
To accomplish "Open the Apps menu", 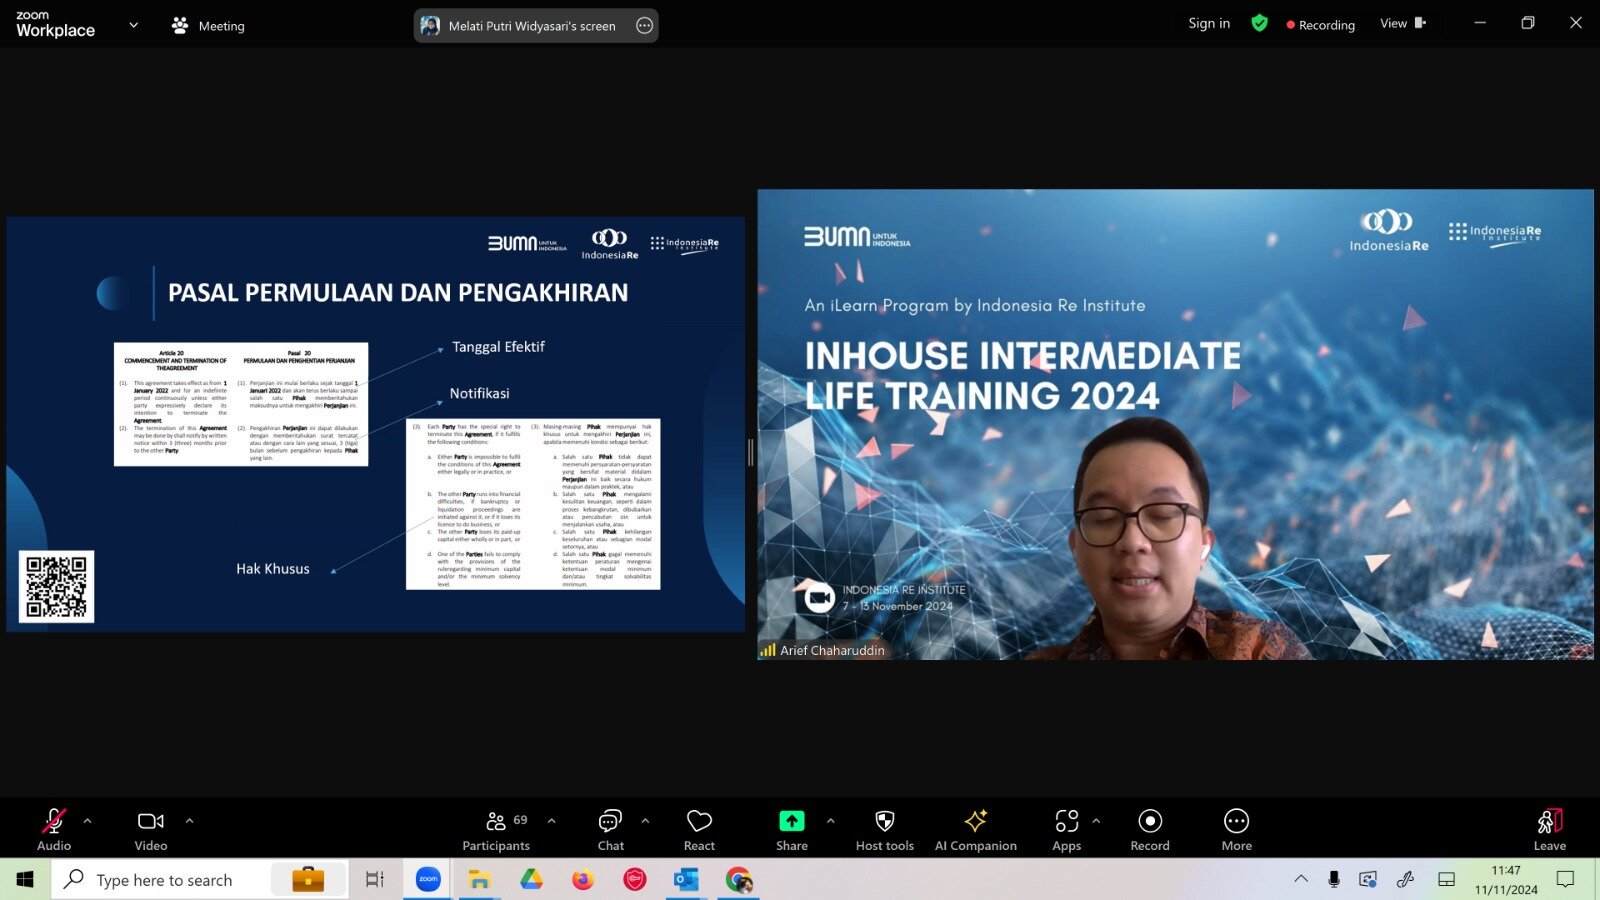I will click(x=1067, y=829).
